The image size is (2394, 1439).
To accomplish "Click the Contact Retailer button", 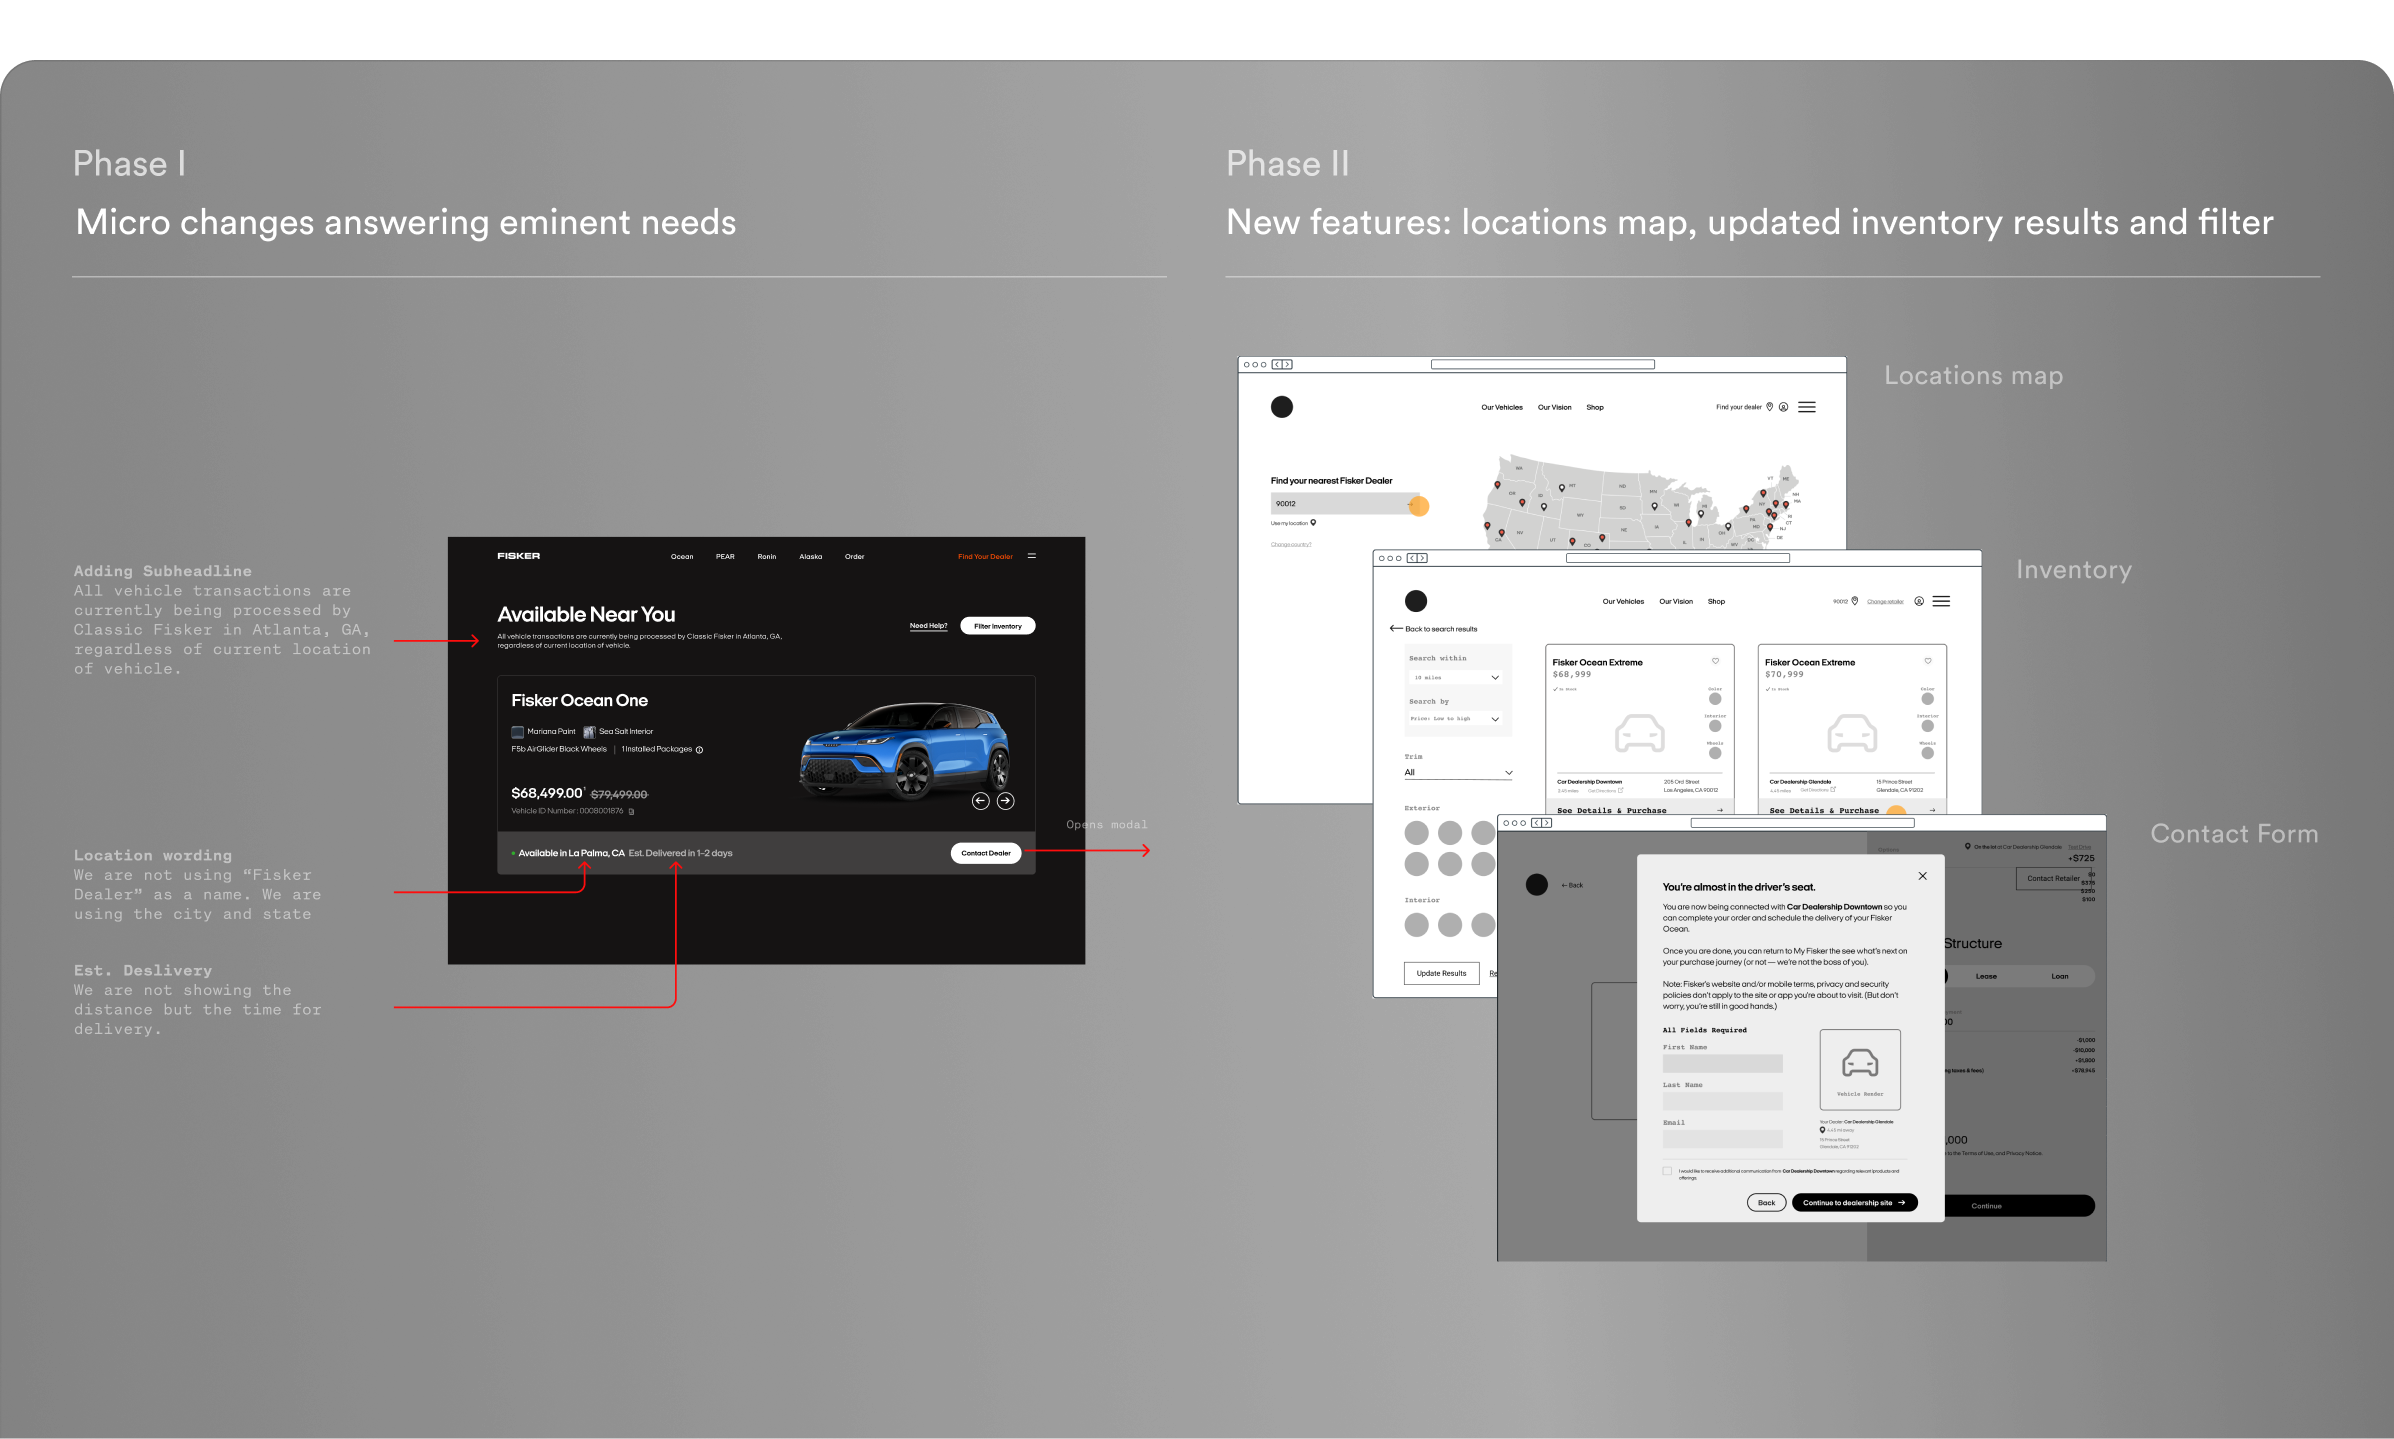I will [x=2053, y=879].
